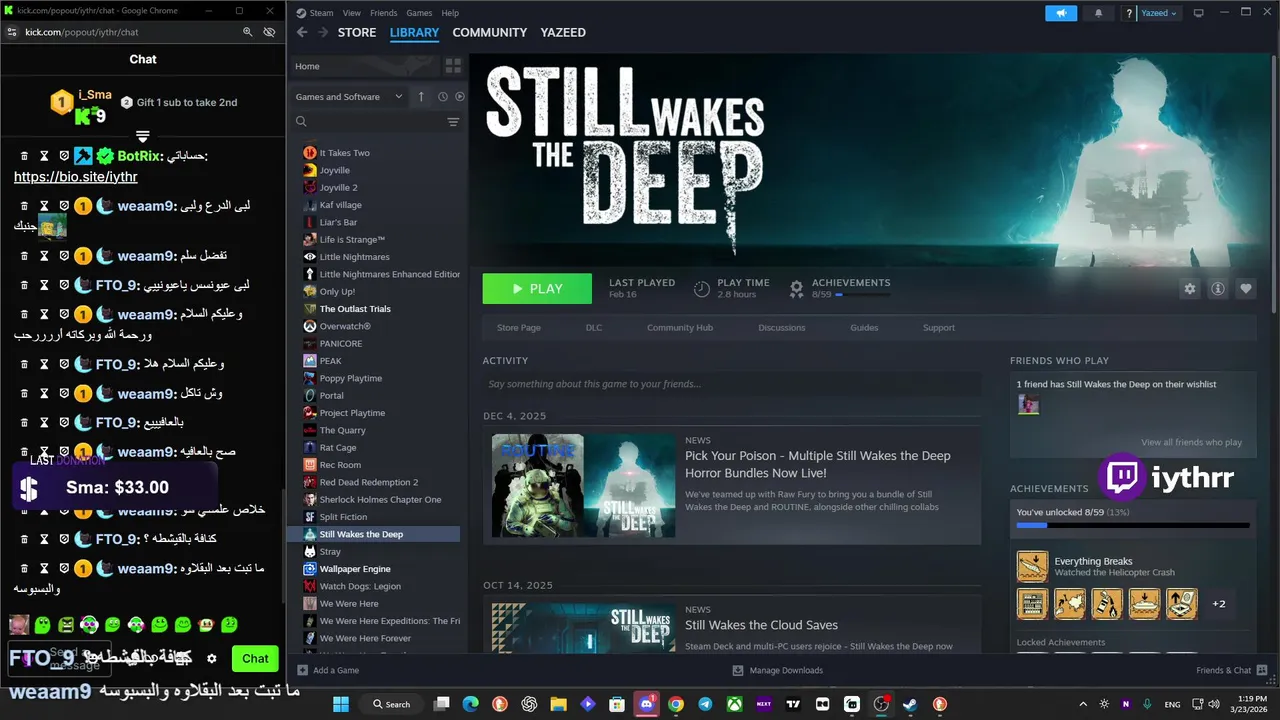The image size is (1280, 720).
Task: Click the Everything Breaks achievement icon
Action: point(1032,566)
